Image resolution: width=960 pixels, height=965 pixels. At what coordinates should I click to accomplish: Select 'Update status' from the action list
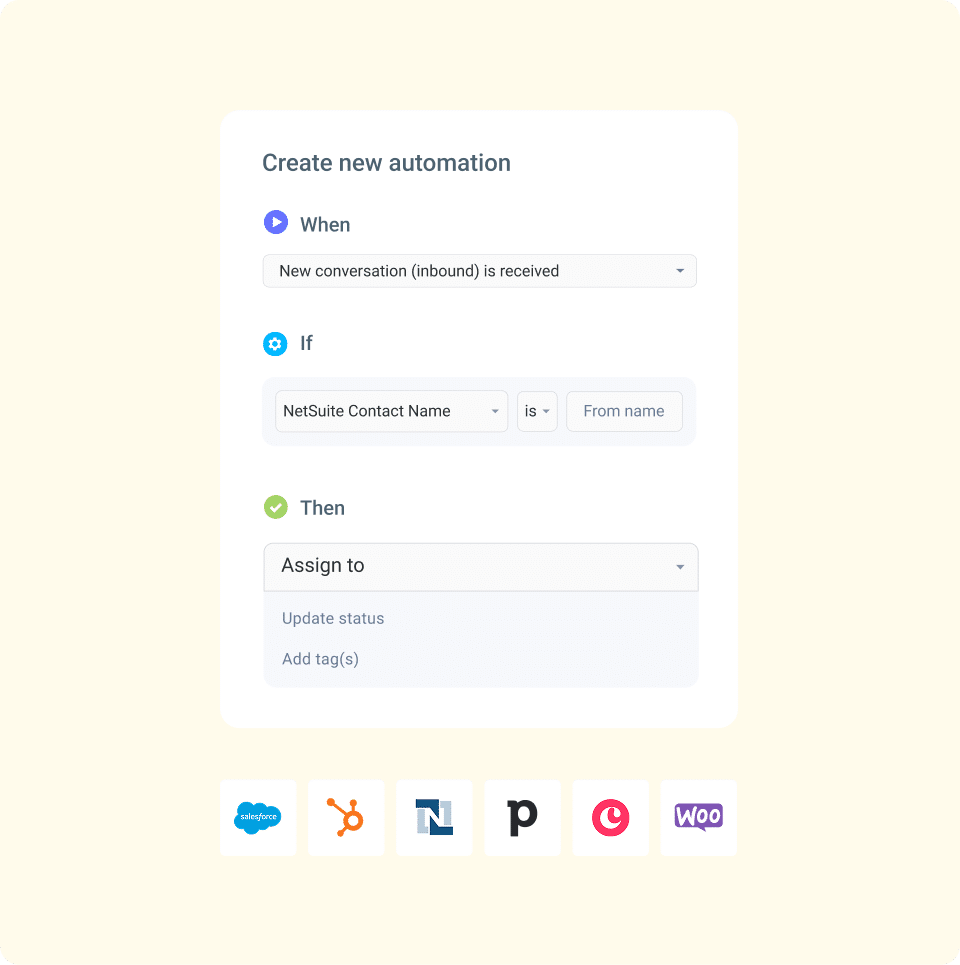click(333, 618)
